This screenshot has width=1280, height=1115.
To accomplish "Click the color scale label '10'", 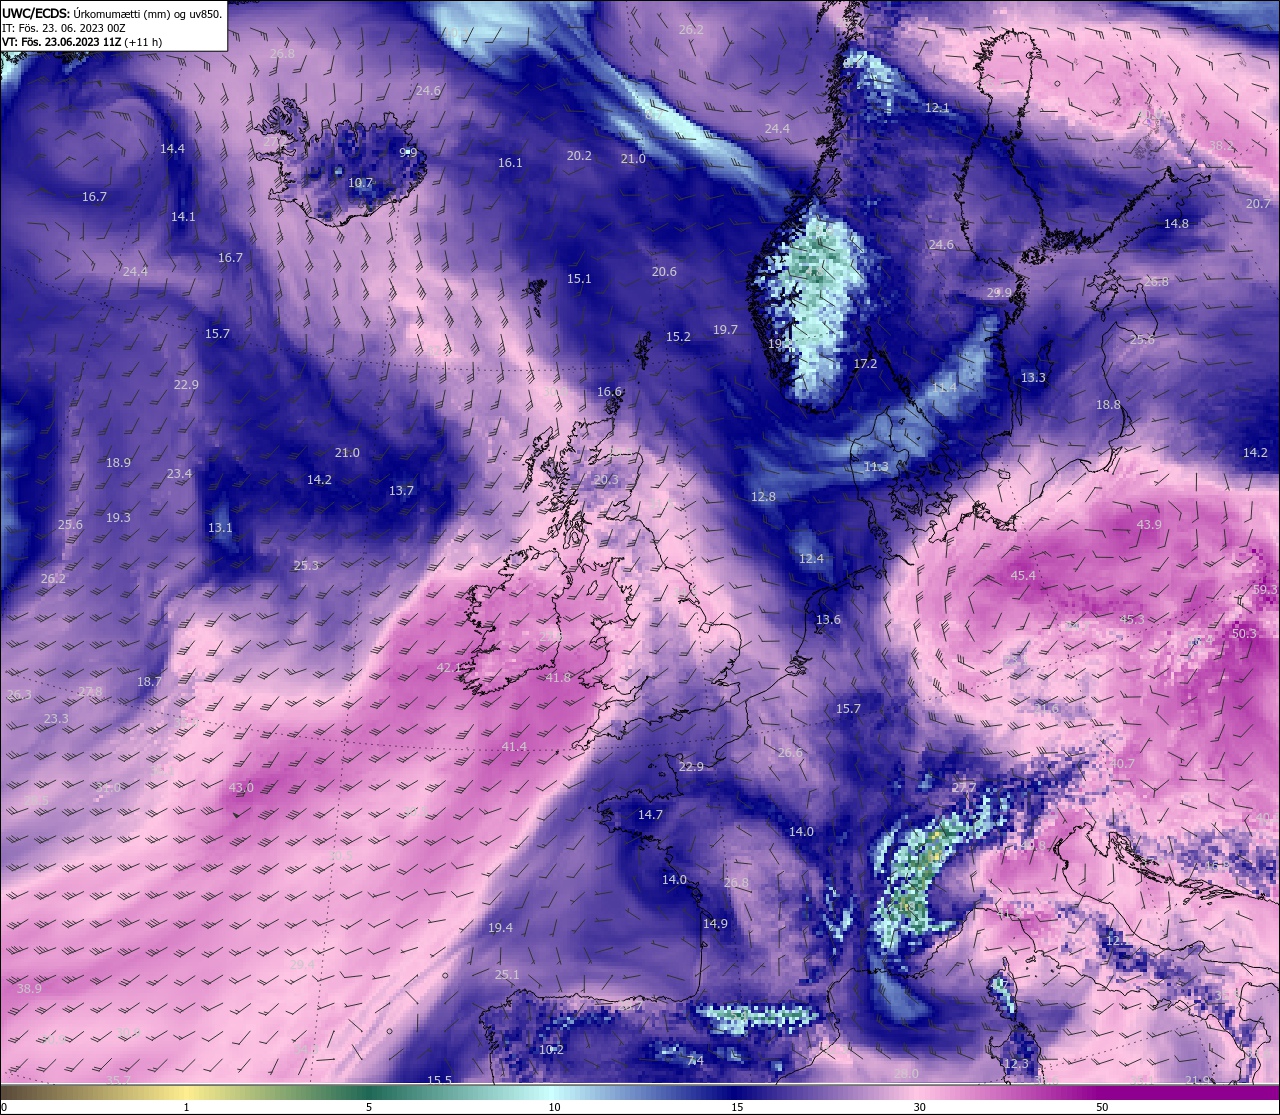I will point(553,1107).
